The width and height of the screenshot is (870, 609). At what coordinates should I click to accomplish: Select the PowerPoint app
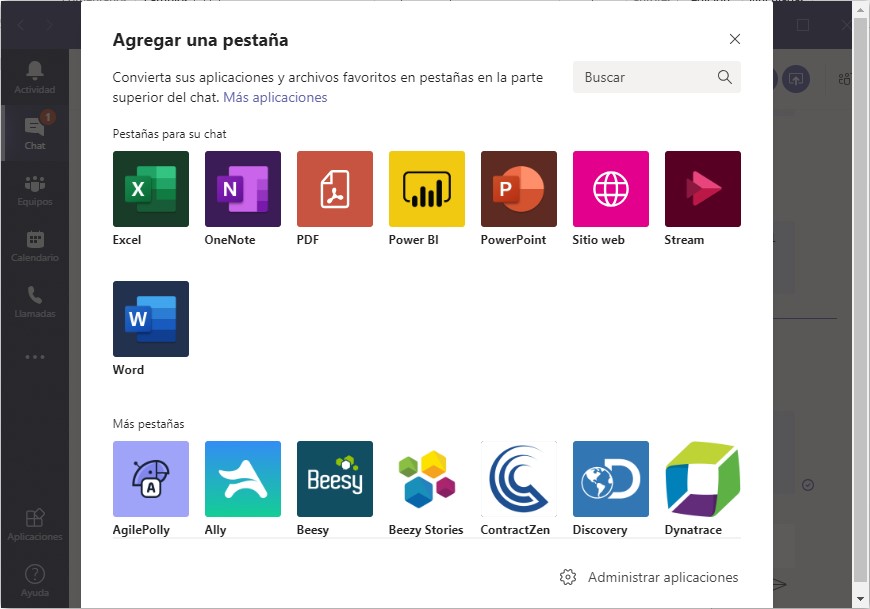(x=518, y=188)
